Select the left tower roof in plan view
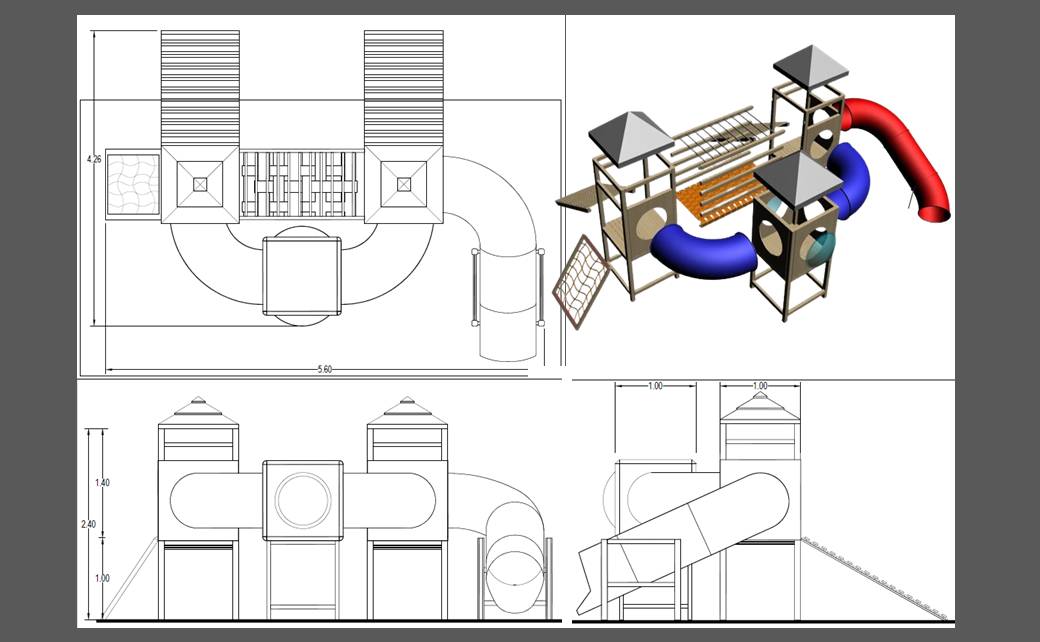This screenshot has height=642, width=1040. click(x=200, y=184)
